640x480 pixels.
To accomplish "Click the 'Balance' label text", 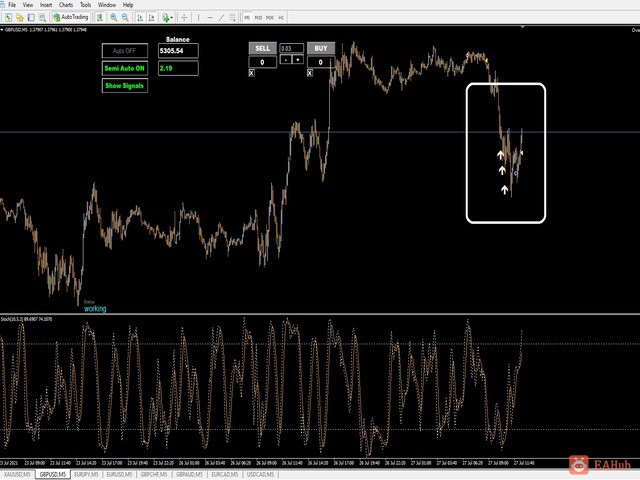I will tap(178, 39).
